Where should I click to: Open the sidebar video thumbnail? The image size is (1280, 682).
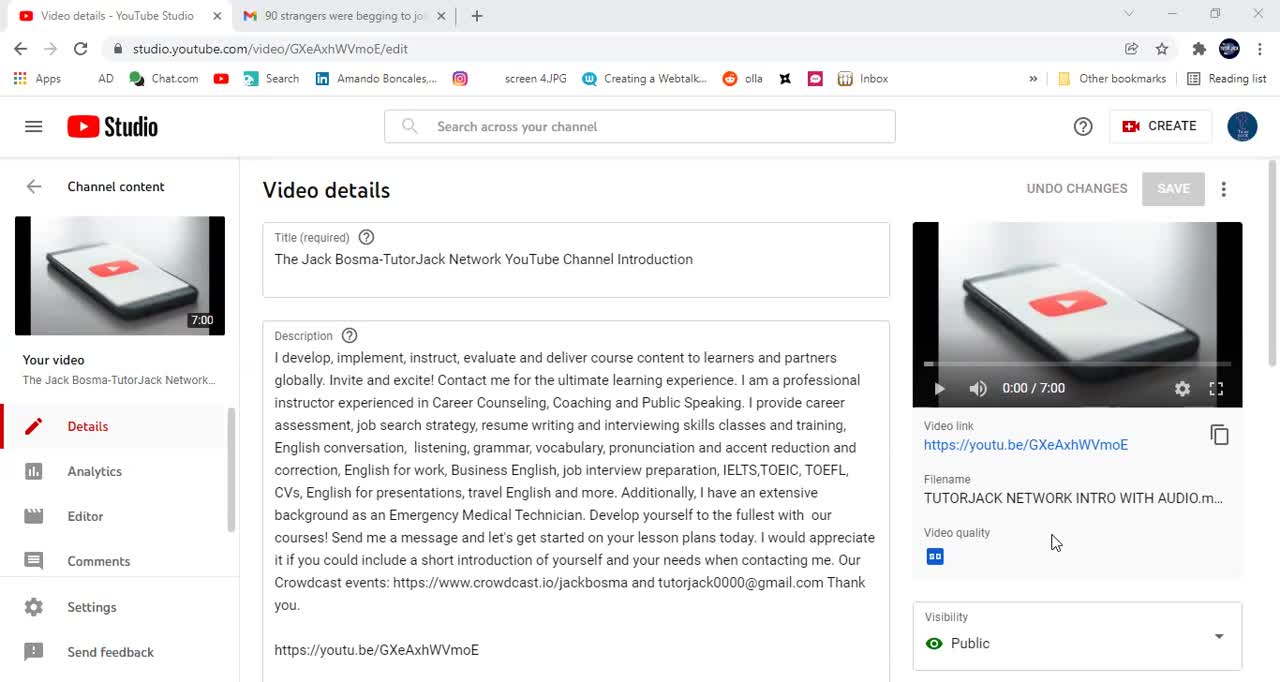[x=120, y=276]
